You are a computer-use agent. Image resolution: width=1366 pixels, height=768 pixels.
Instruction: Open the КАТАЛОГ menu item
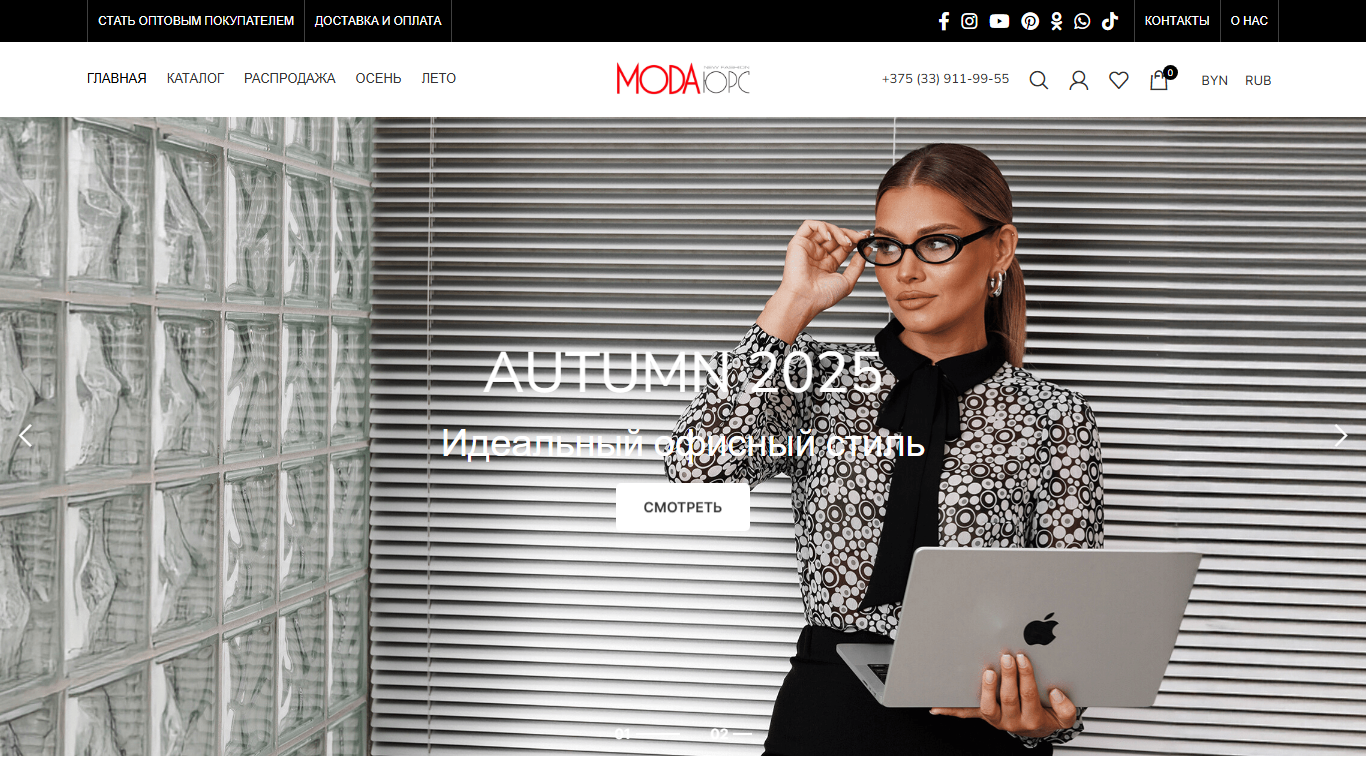click(195, 78)
